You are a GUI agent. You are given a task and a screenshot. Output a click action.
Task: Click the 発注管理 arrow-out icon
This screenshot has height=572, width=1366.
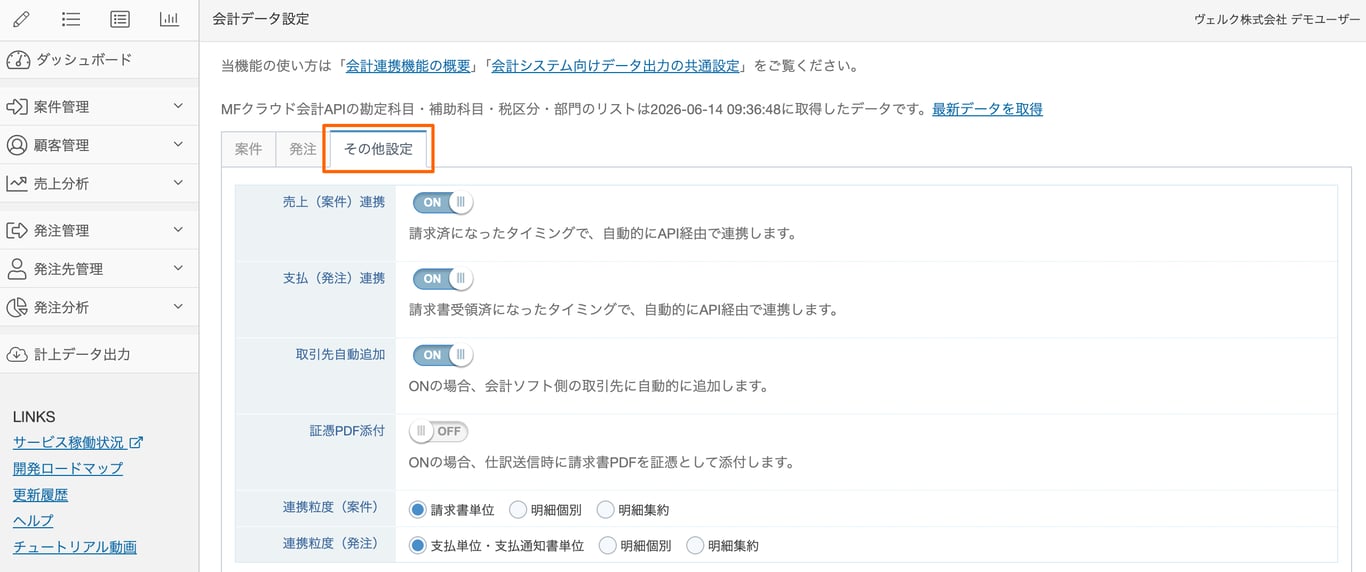coord(17,231)
